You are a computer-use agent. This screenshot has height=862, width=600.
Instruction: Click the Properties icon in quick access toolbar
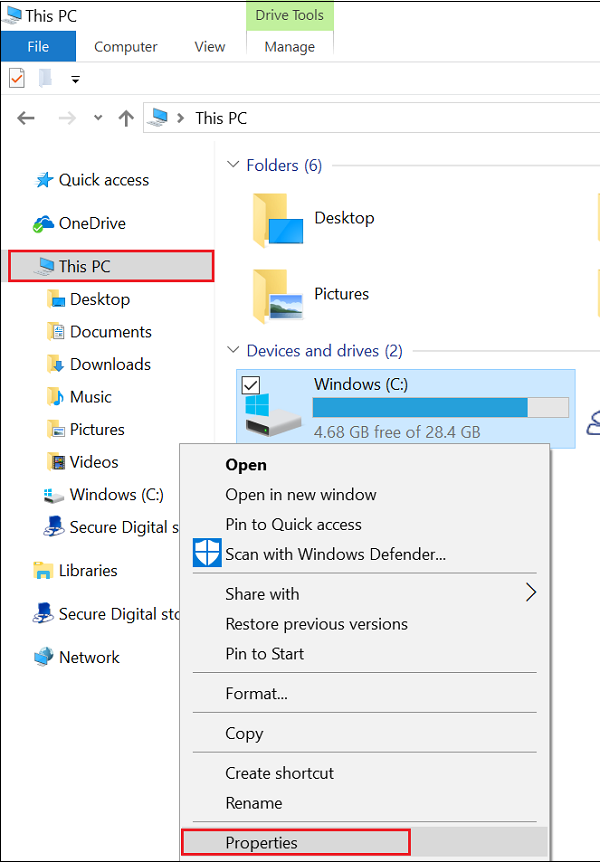coord(16,78)
